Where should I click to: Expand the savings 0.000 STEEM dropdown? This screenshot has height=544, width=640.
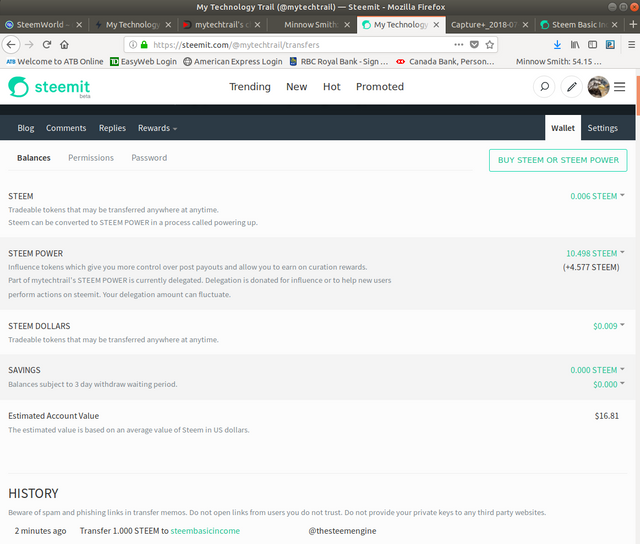click(x=597, y=370)
